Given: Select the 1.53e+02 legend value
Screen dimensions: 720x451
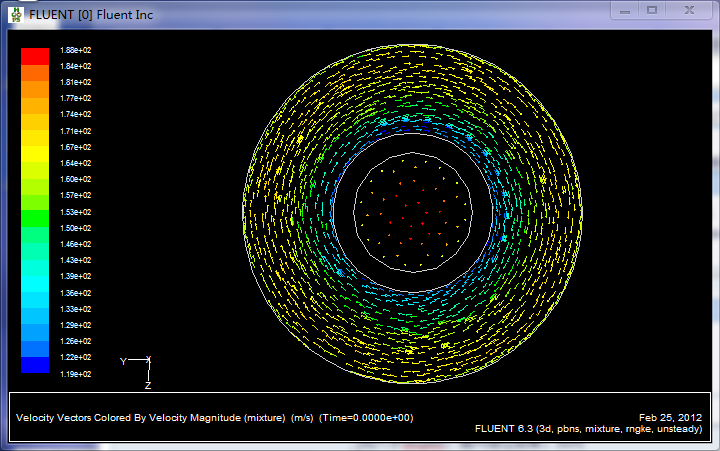Looking at the screenshot, I should pos(76,212).
